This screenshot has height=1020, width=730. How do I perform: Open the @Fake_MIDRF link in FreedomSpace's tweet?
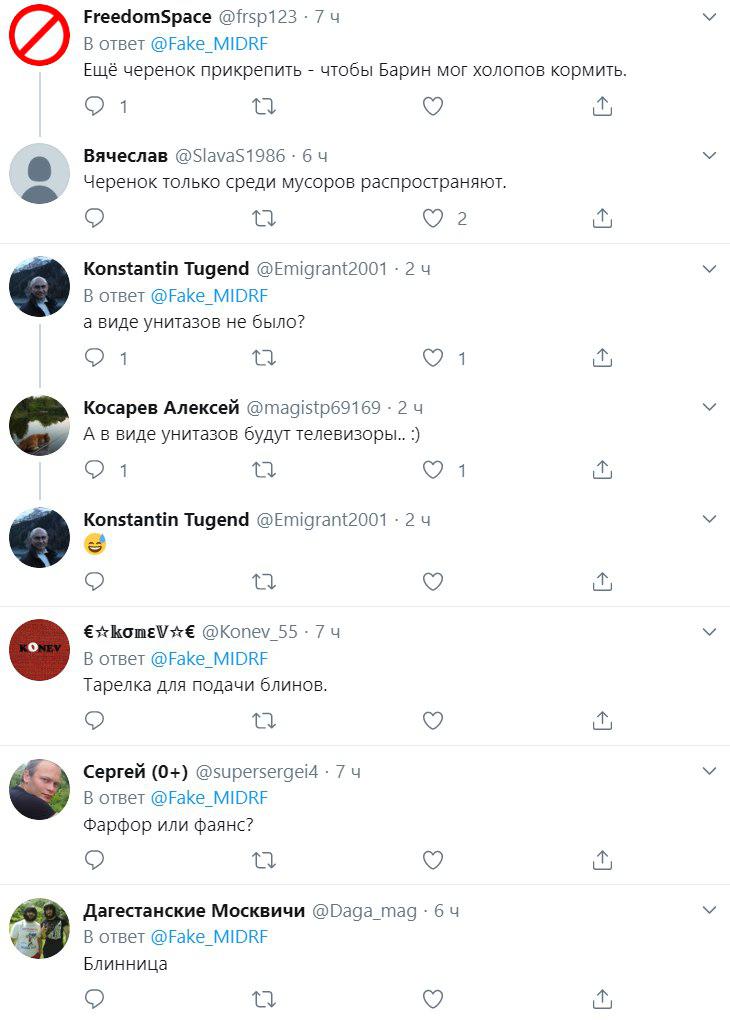tap(209, 44)
